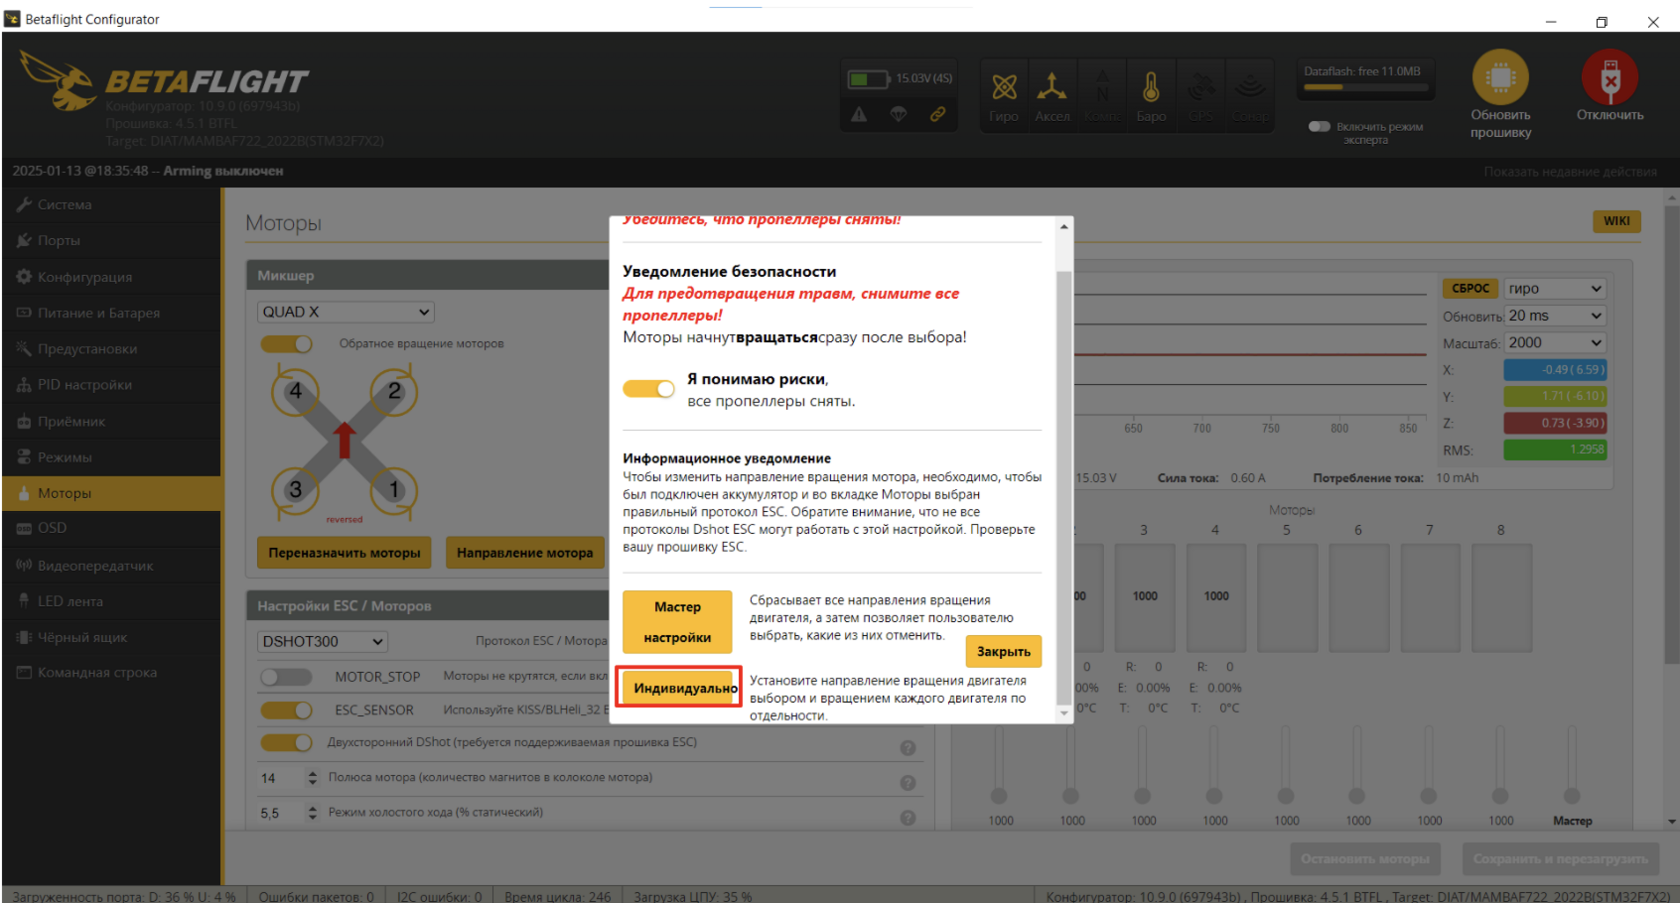Click the Accelerometer sensor icon
Image resolution: width=1680 pixels, height=903 pixels.
1052,88
